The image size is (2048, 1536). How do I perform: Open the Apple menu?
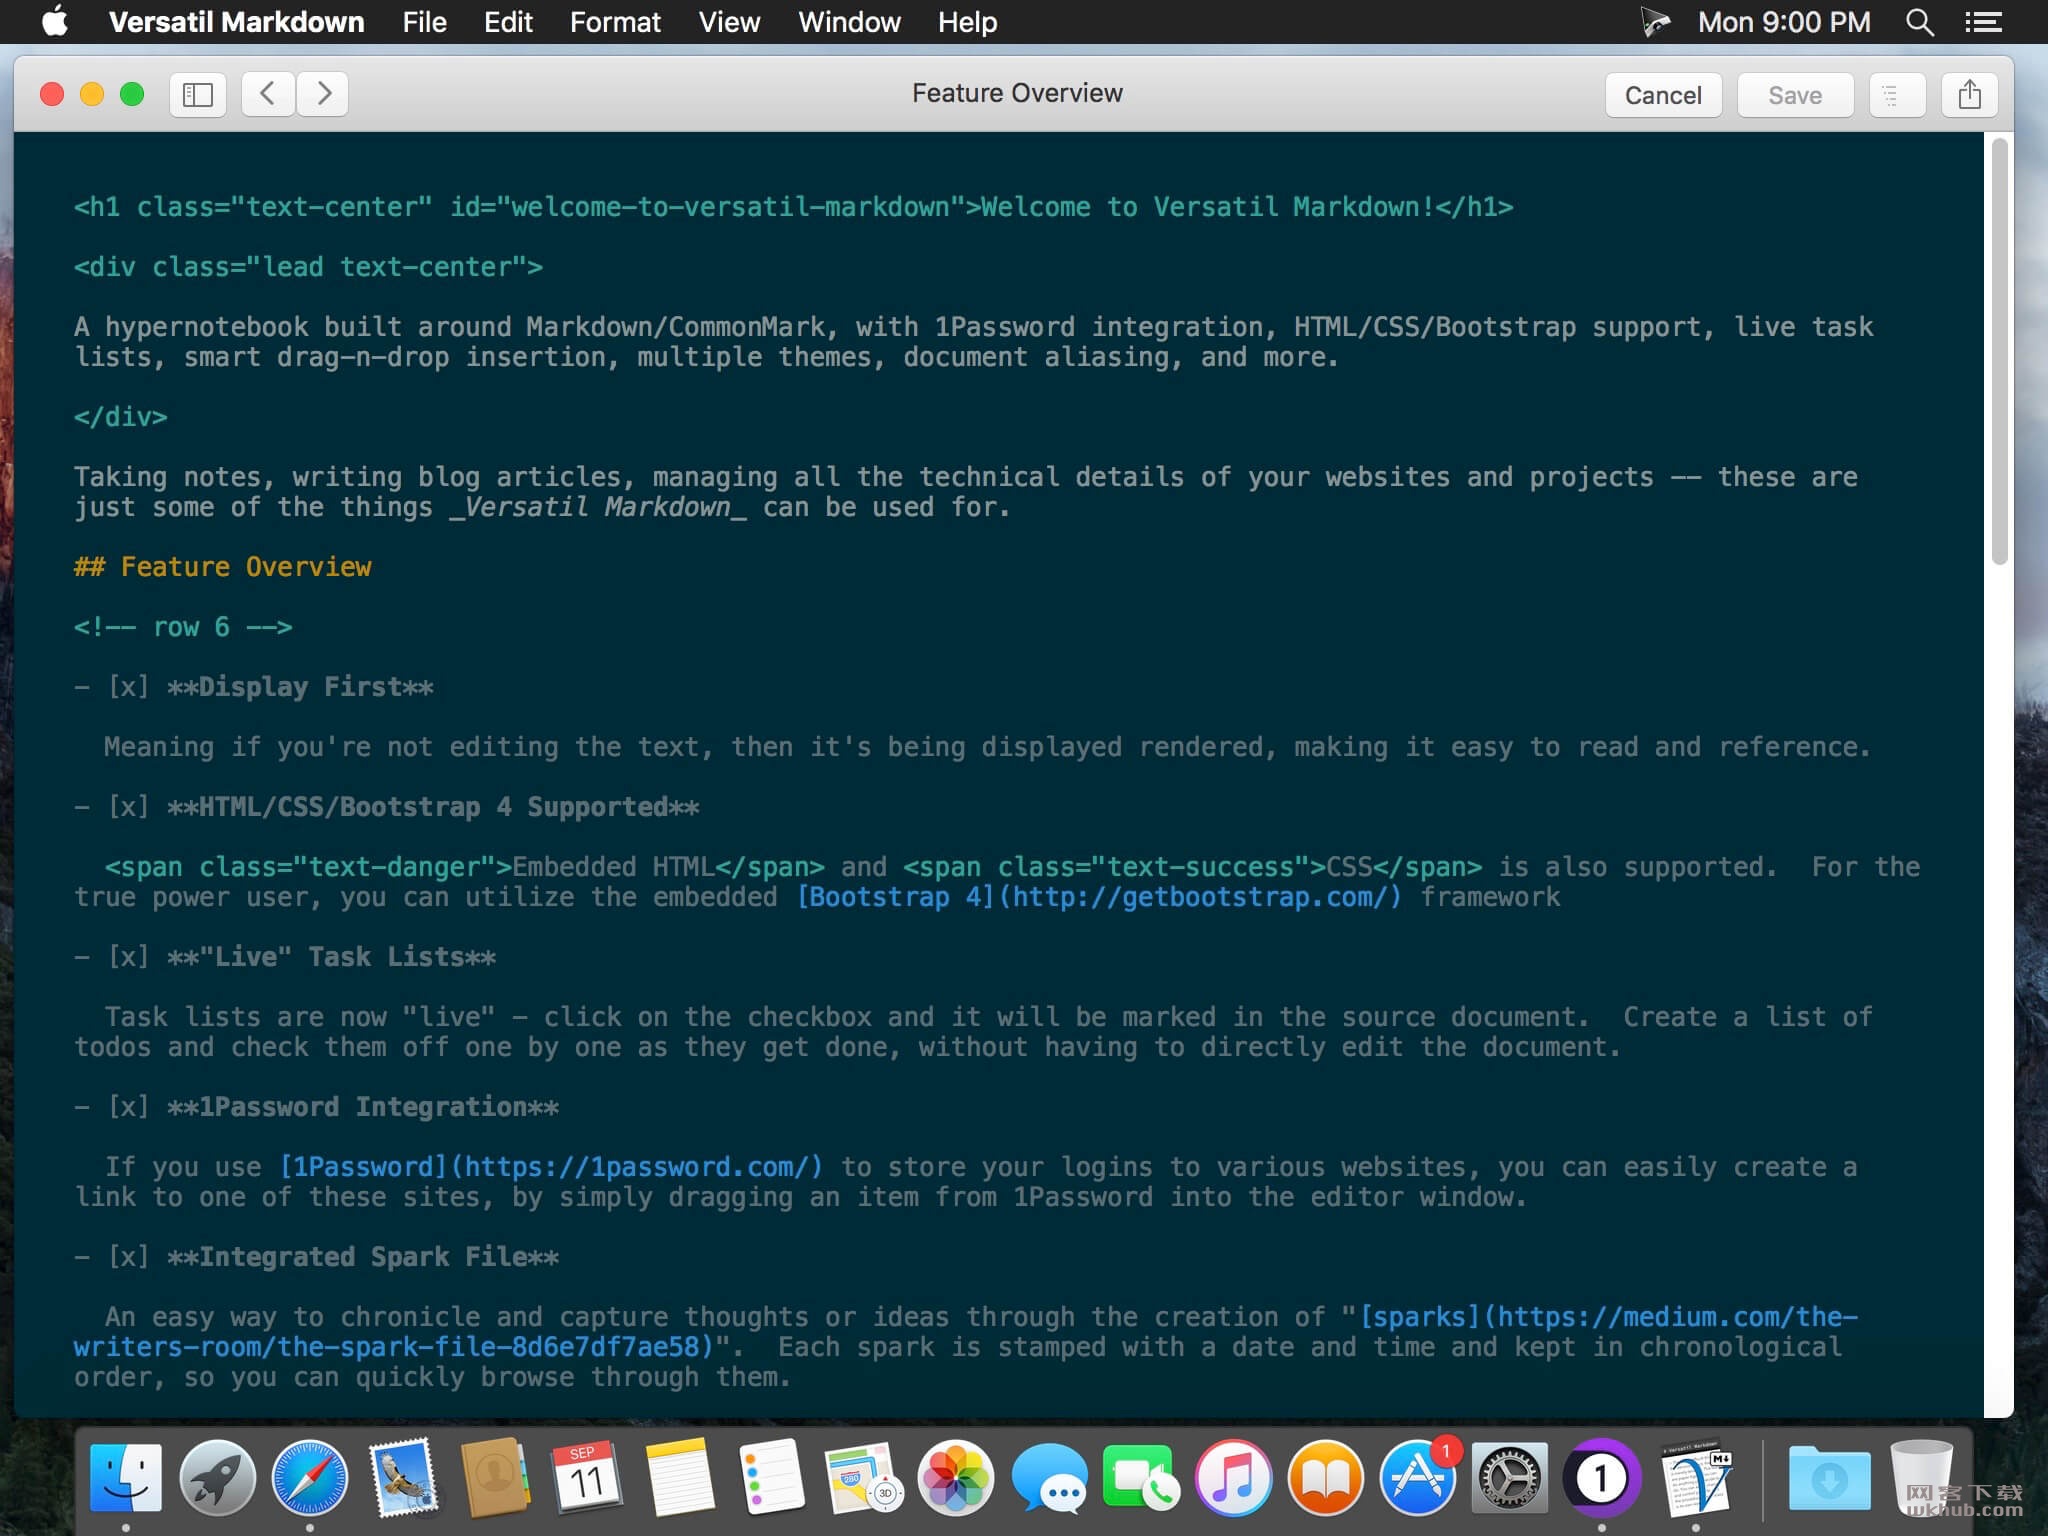(56, 22)
